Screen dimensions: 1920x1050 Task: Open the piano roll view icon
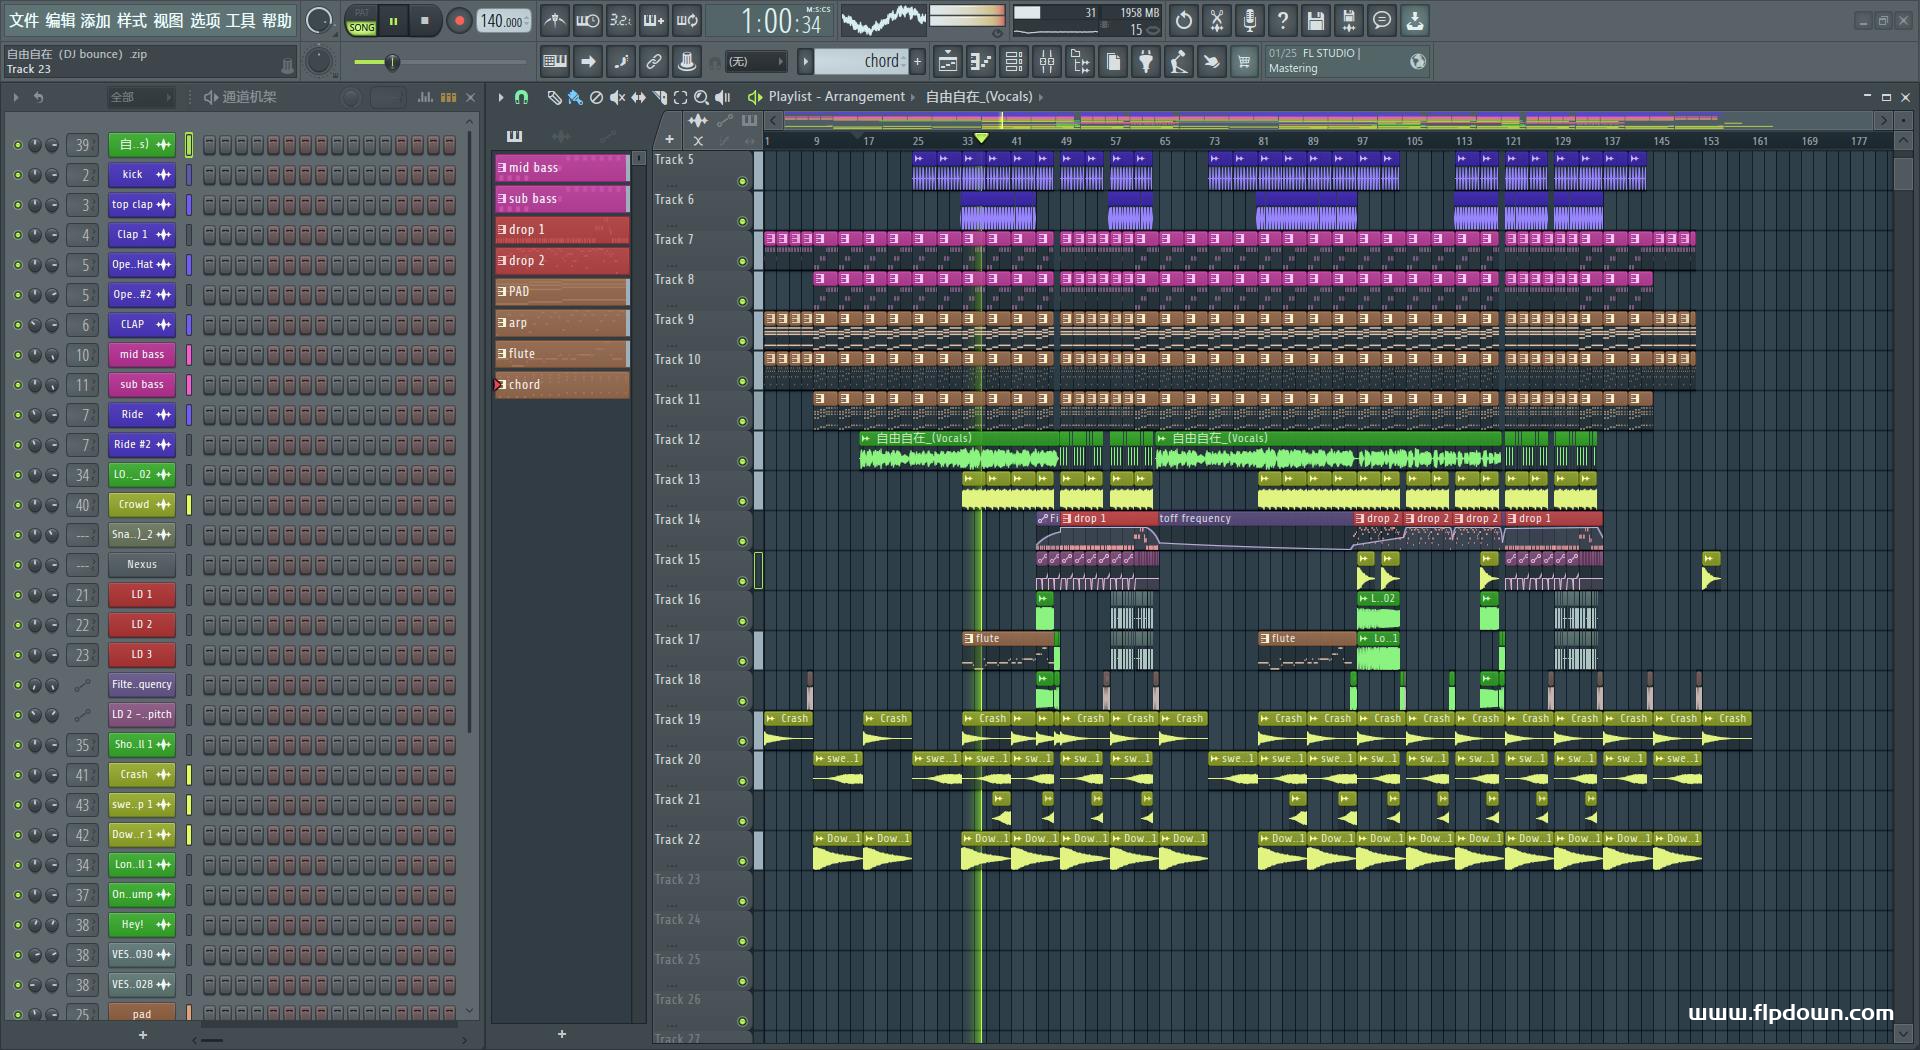coord(980,62)
